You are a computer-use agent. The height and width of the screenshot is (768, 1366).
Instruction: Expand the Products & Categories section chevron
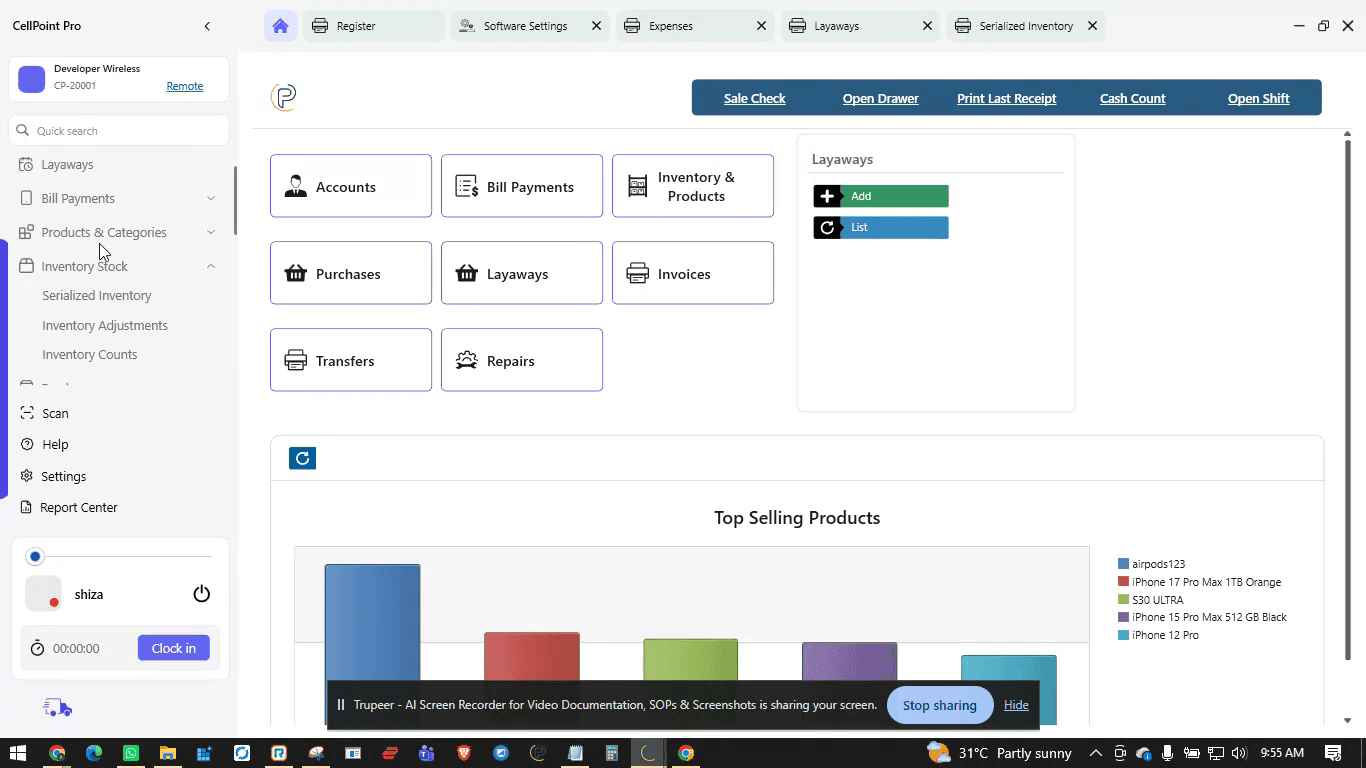(x=211, y=232)
